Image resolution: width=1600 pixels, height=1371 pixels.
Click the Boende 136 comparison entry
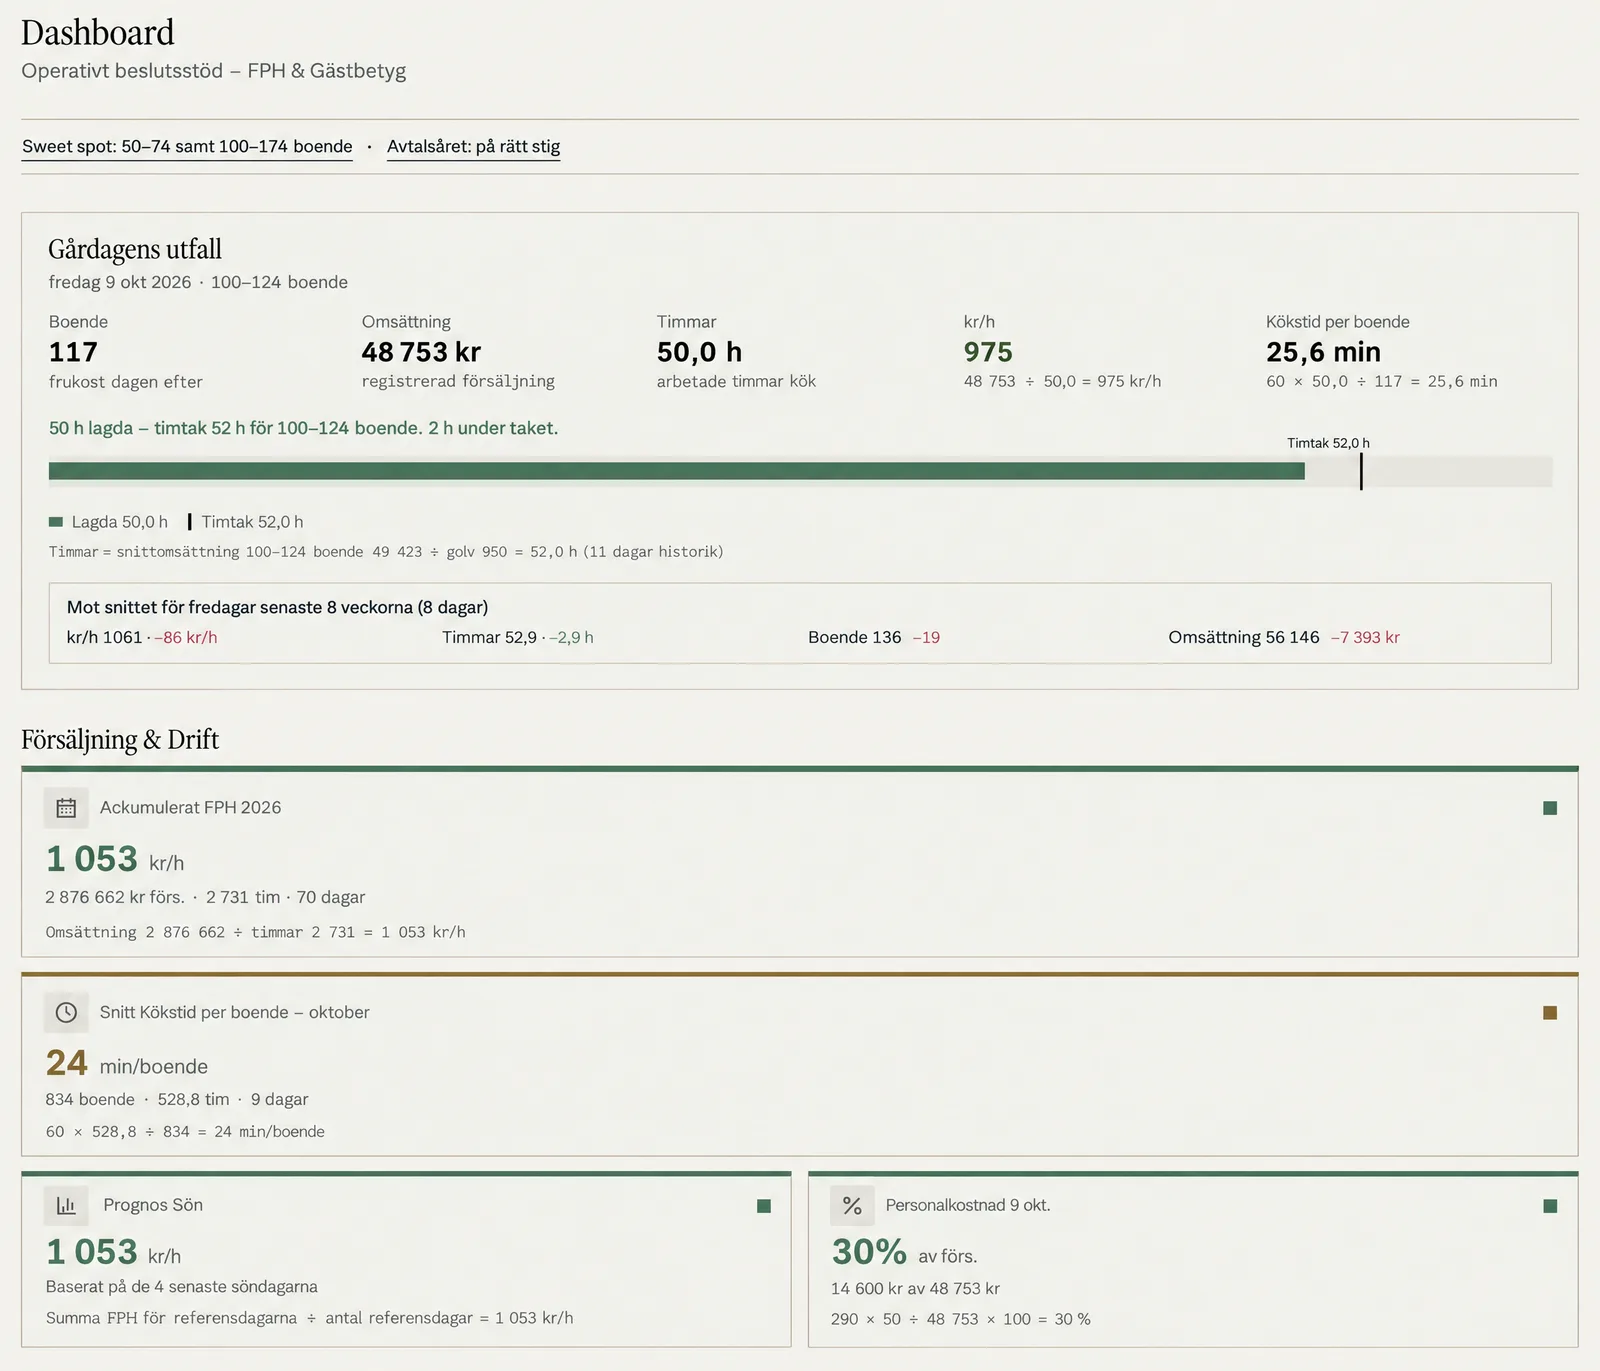(874, 638)
